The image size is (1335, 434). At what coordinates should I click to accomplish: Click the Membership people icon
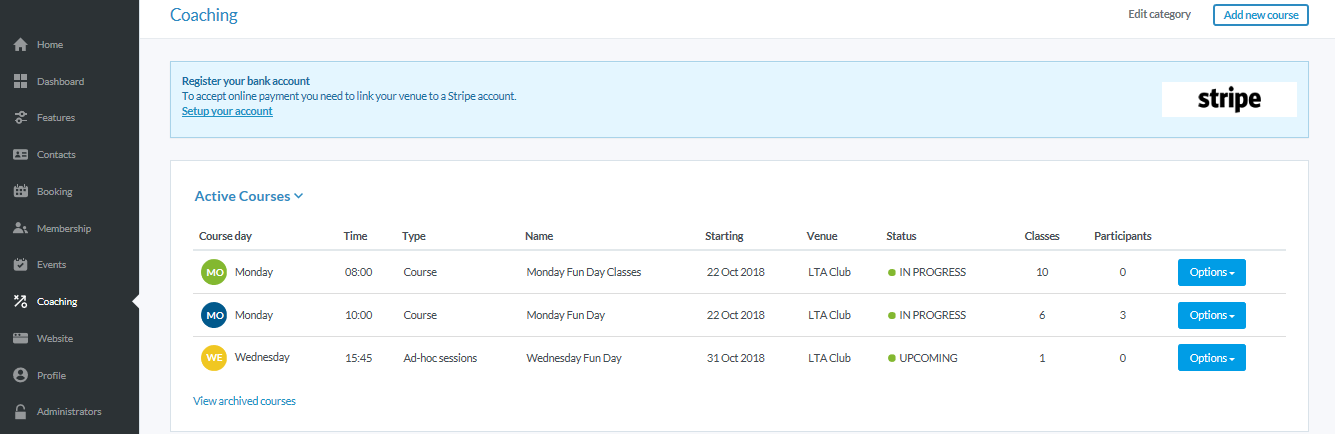(x=20, y=229)
